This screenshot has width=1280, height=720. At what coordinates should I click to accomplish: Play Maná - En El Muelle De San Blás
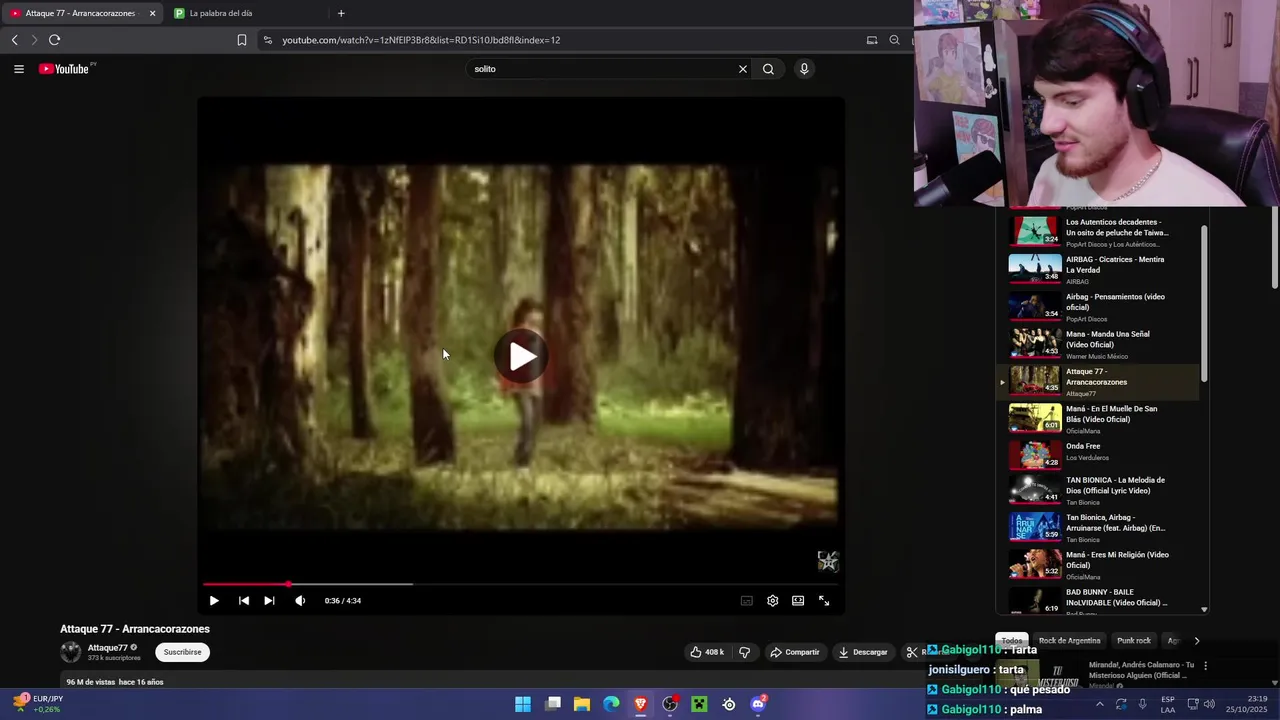pyautogui.click(x=1098, y=419)
